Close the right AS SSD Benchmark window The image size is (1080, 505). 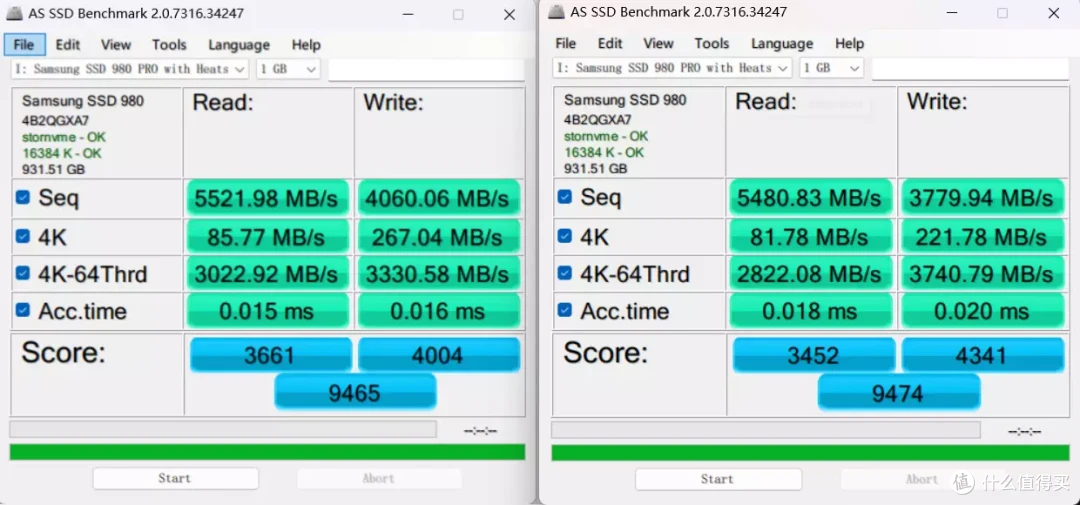1053,13
